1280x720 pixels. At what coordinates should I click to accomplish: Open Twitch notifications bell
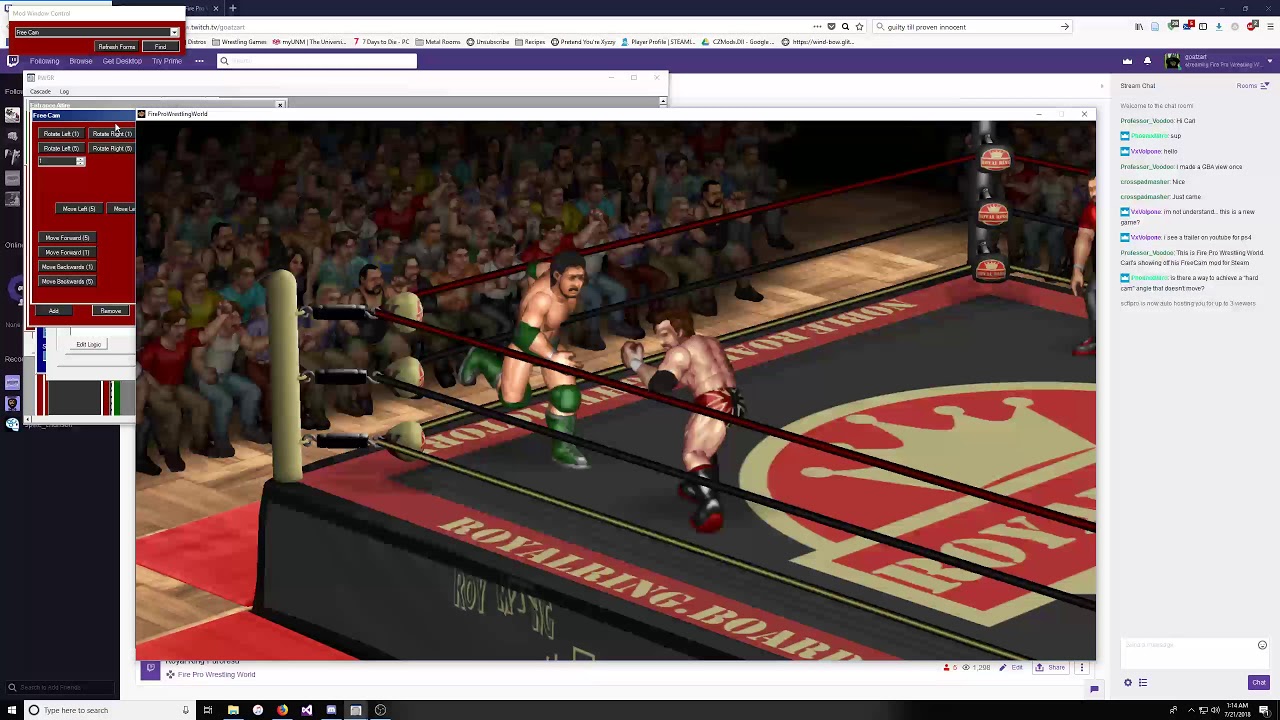[1147, 61]
